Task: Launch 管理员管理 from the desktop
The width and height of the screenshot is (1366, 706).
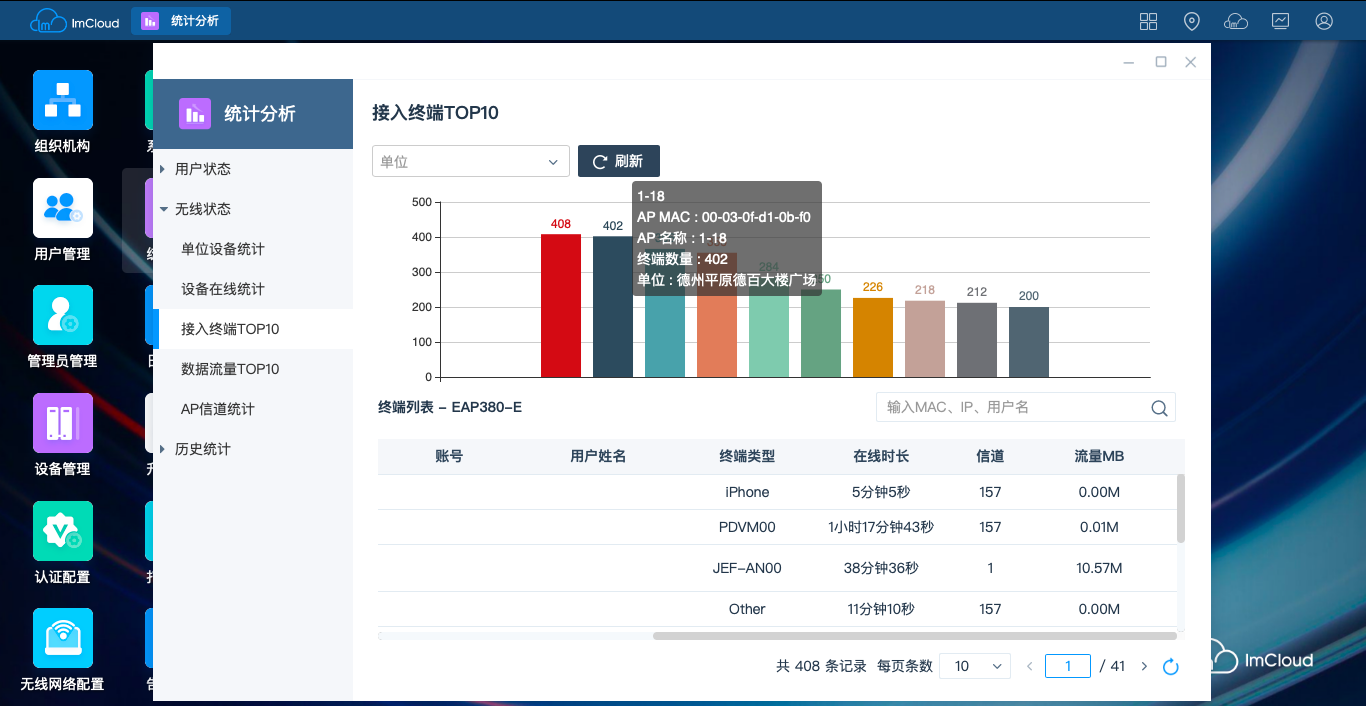Action: point(63,316)
